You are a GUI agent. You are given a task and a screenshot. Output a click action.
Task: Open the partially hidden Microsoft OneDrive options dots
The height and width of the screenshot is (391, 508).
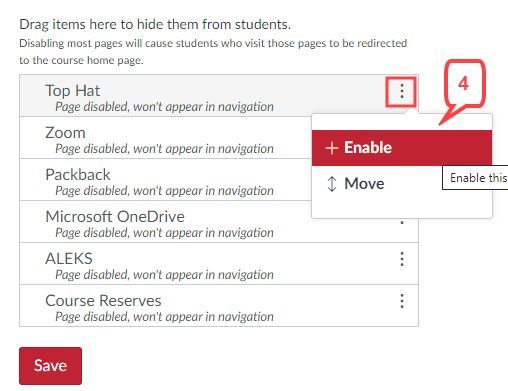click(x=402, y=221)
